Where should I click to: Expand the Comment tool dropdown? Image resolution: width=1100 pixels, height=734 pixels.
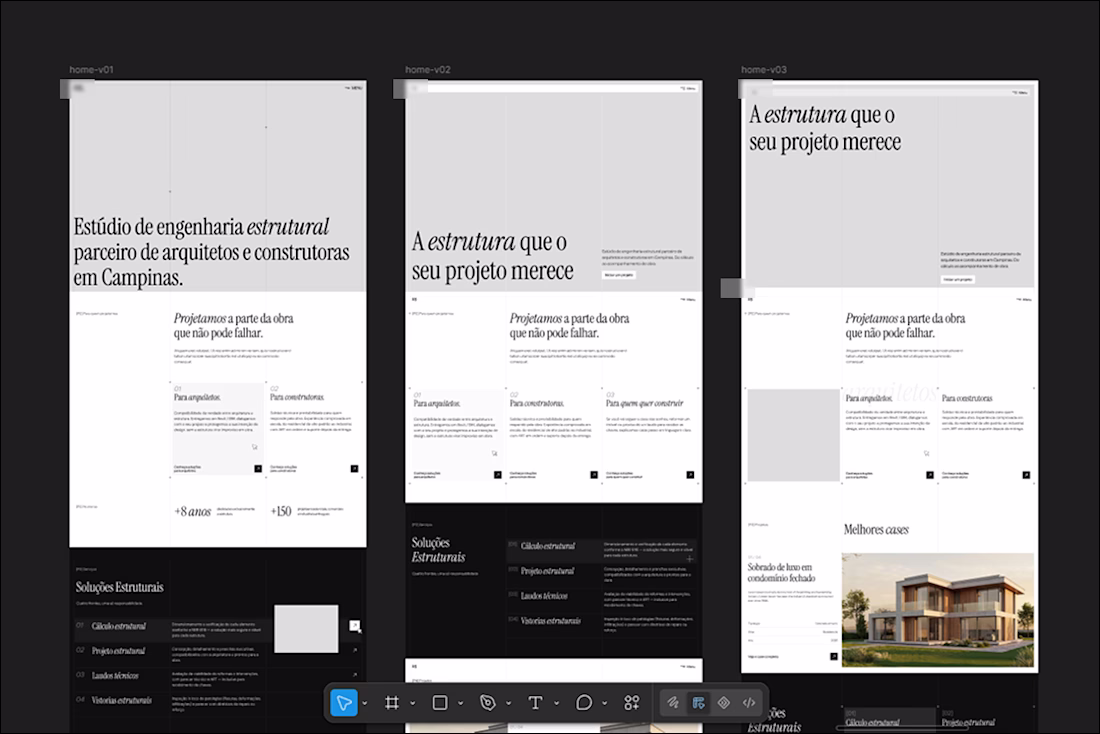(x=604, y=703)
